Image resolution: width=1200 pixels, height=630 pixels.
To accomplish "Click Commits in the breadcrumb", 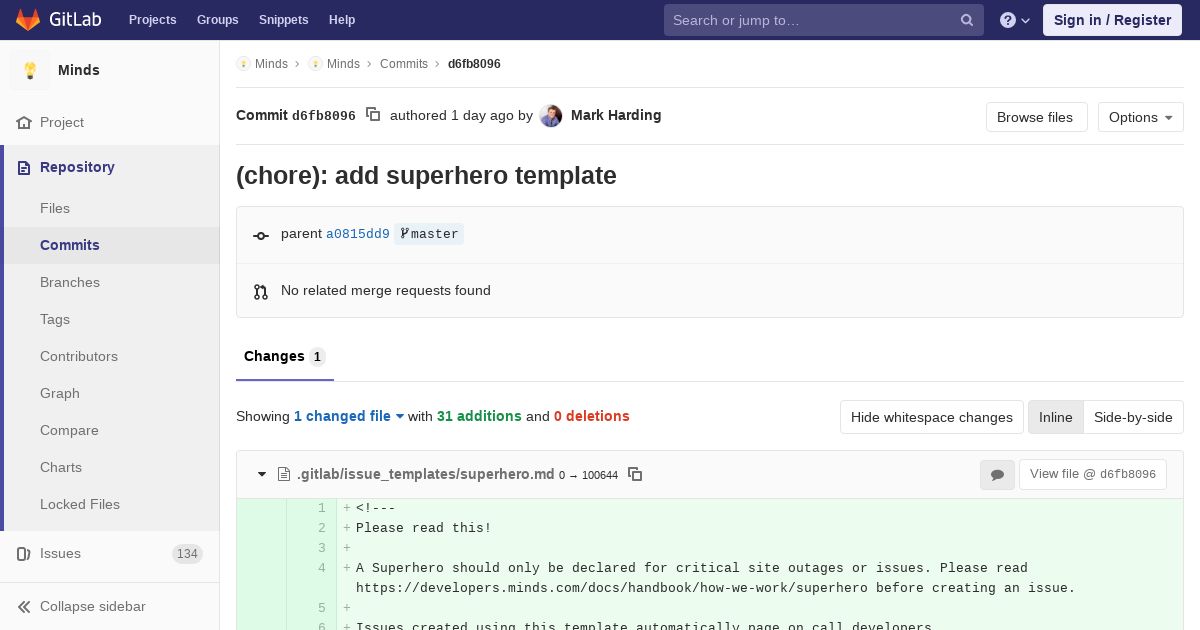I will (x=404, y=64).
